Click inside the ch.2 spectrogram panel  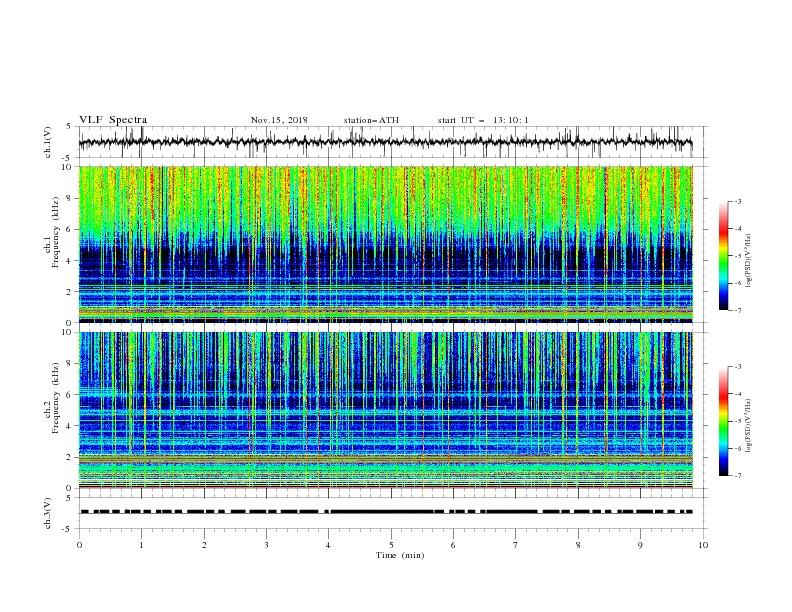(385, 410)
